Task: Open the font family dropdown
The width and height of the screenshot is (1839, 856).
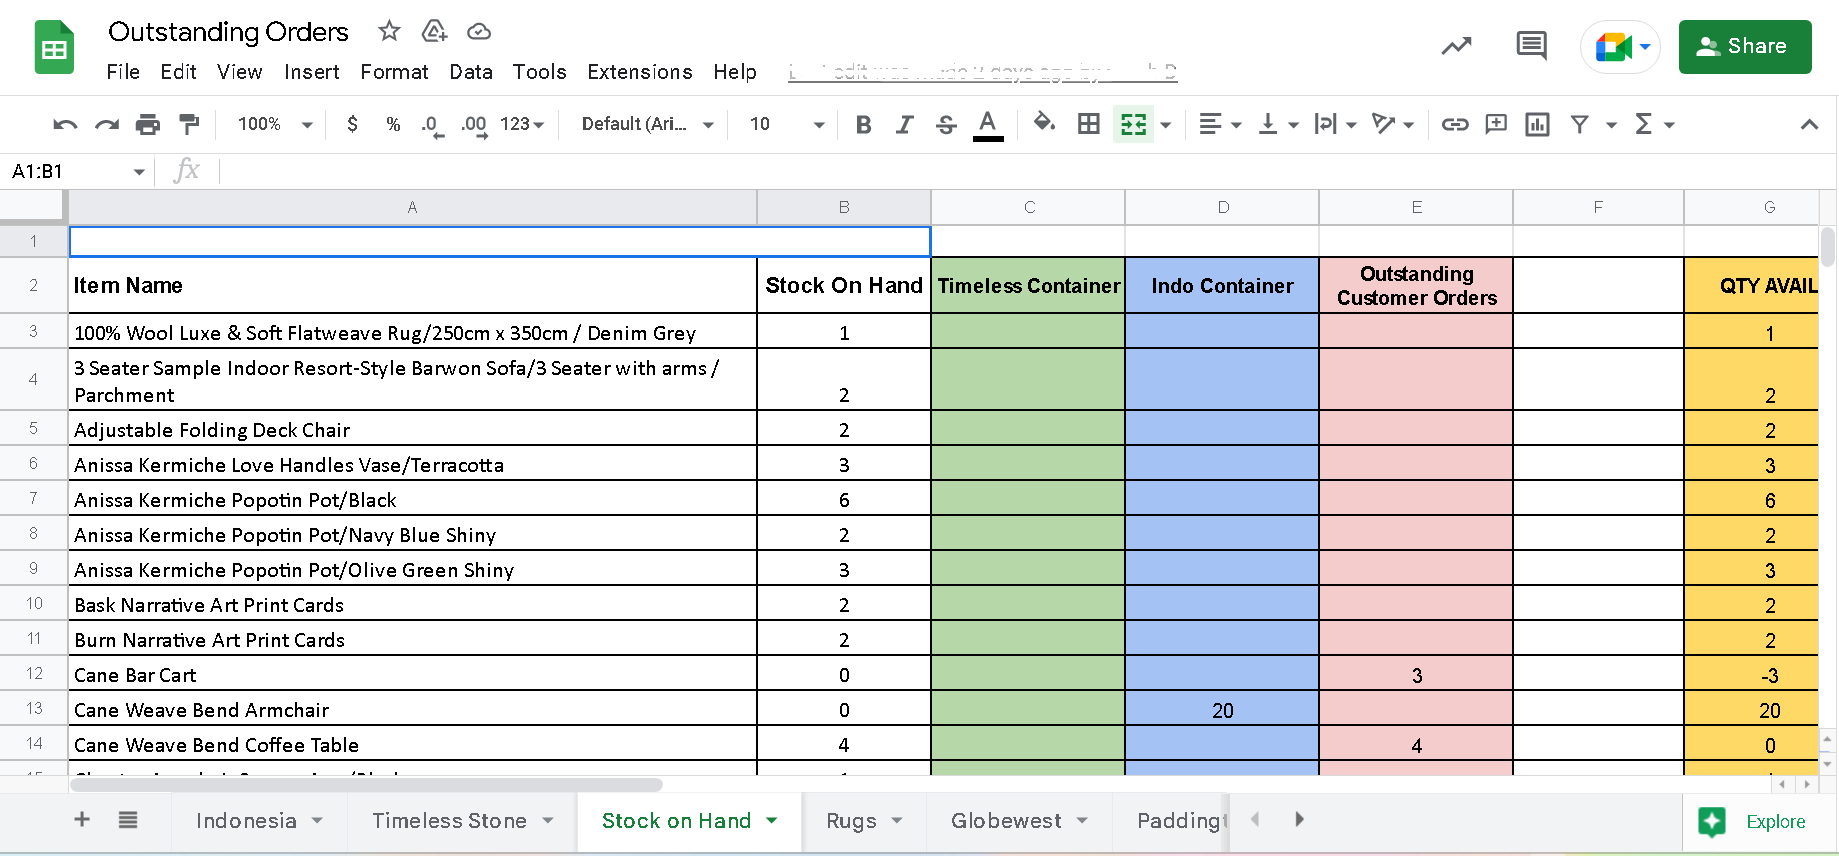Action: 647,124
